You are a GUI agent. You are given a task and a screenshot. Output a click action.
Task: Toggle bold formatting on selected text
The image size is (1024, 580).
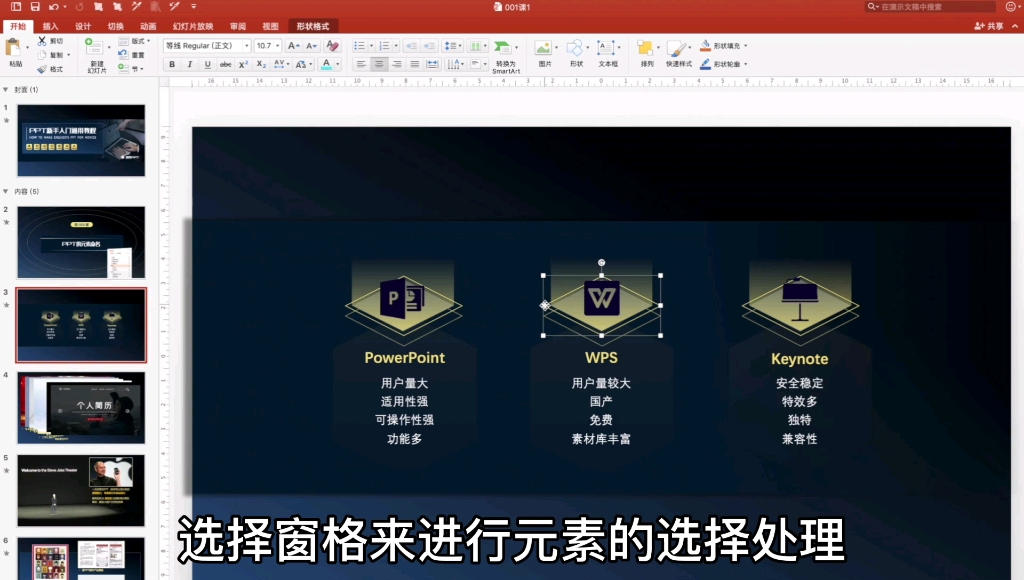pos(172,63)
